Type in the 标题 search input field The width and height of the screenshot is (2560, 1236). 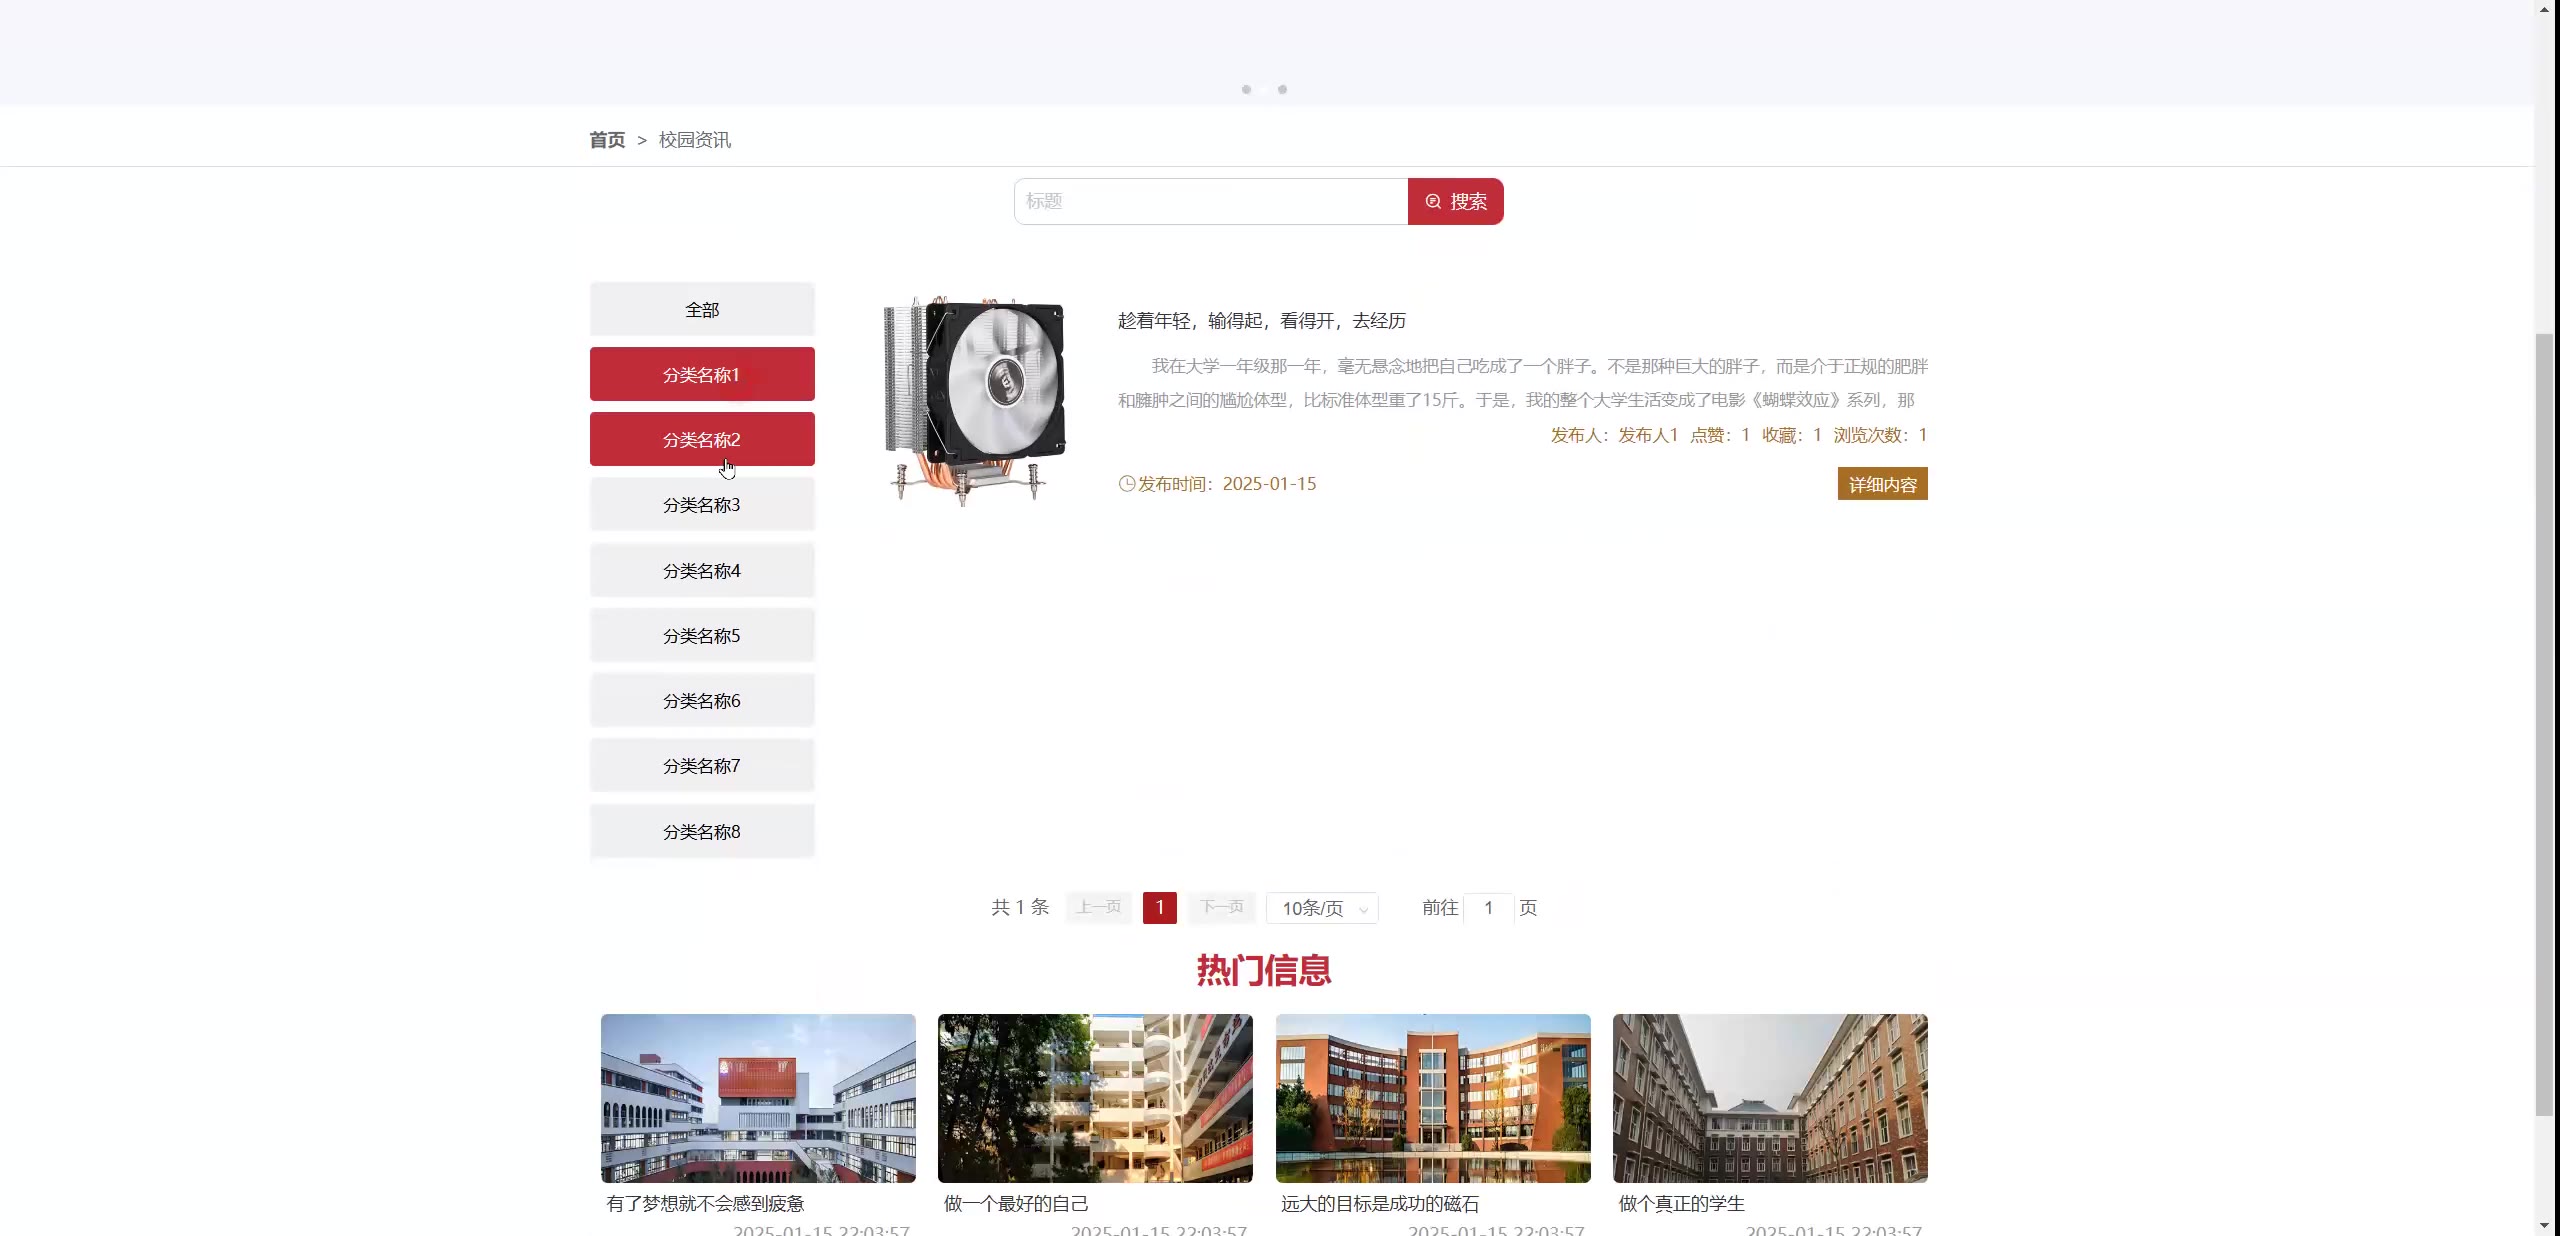1210,201
